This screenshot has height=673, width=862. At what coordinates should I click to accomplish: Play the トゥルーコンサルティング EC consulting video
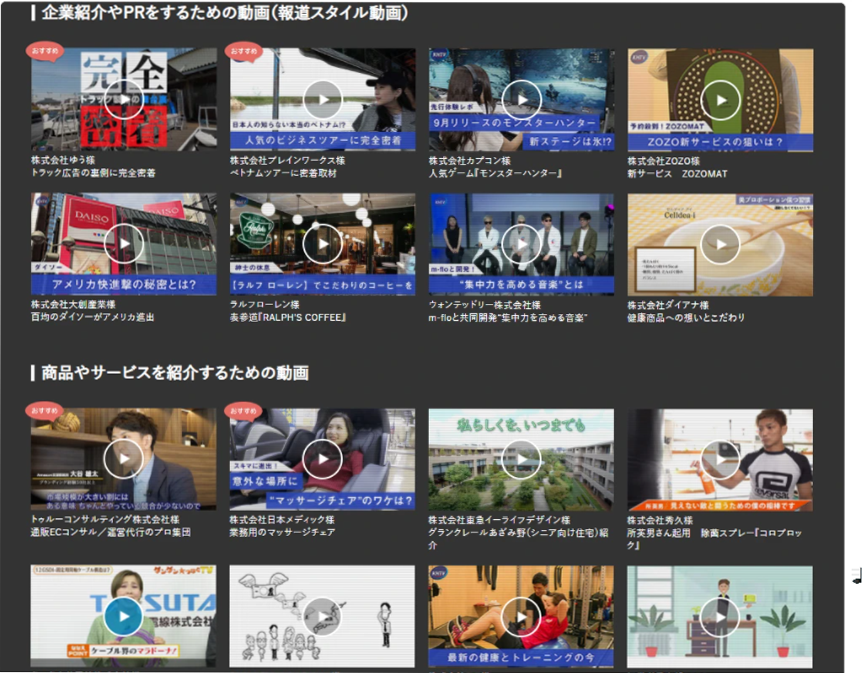123,459
